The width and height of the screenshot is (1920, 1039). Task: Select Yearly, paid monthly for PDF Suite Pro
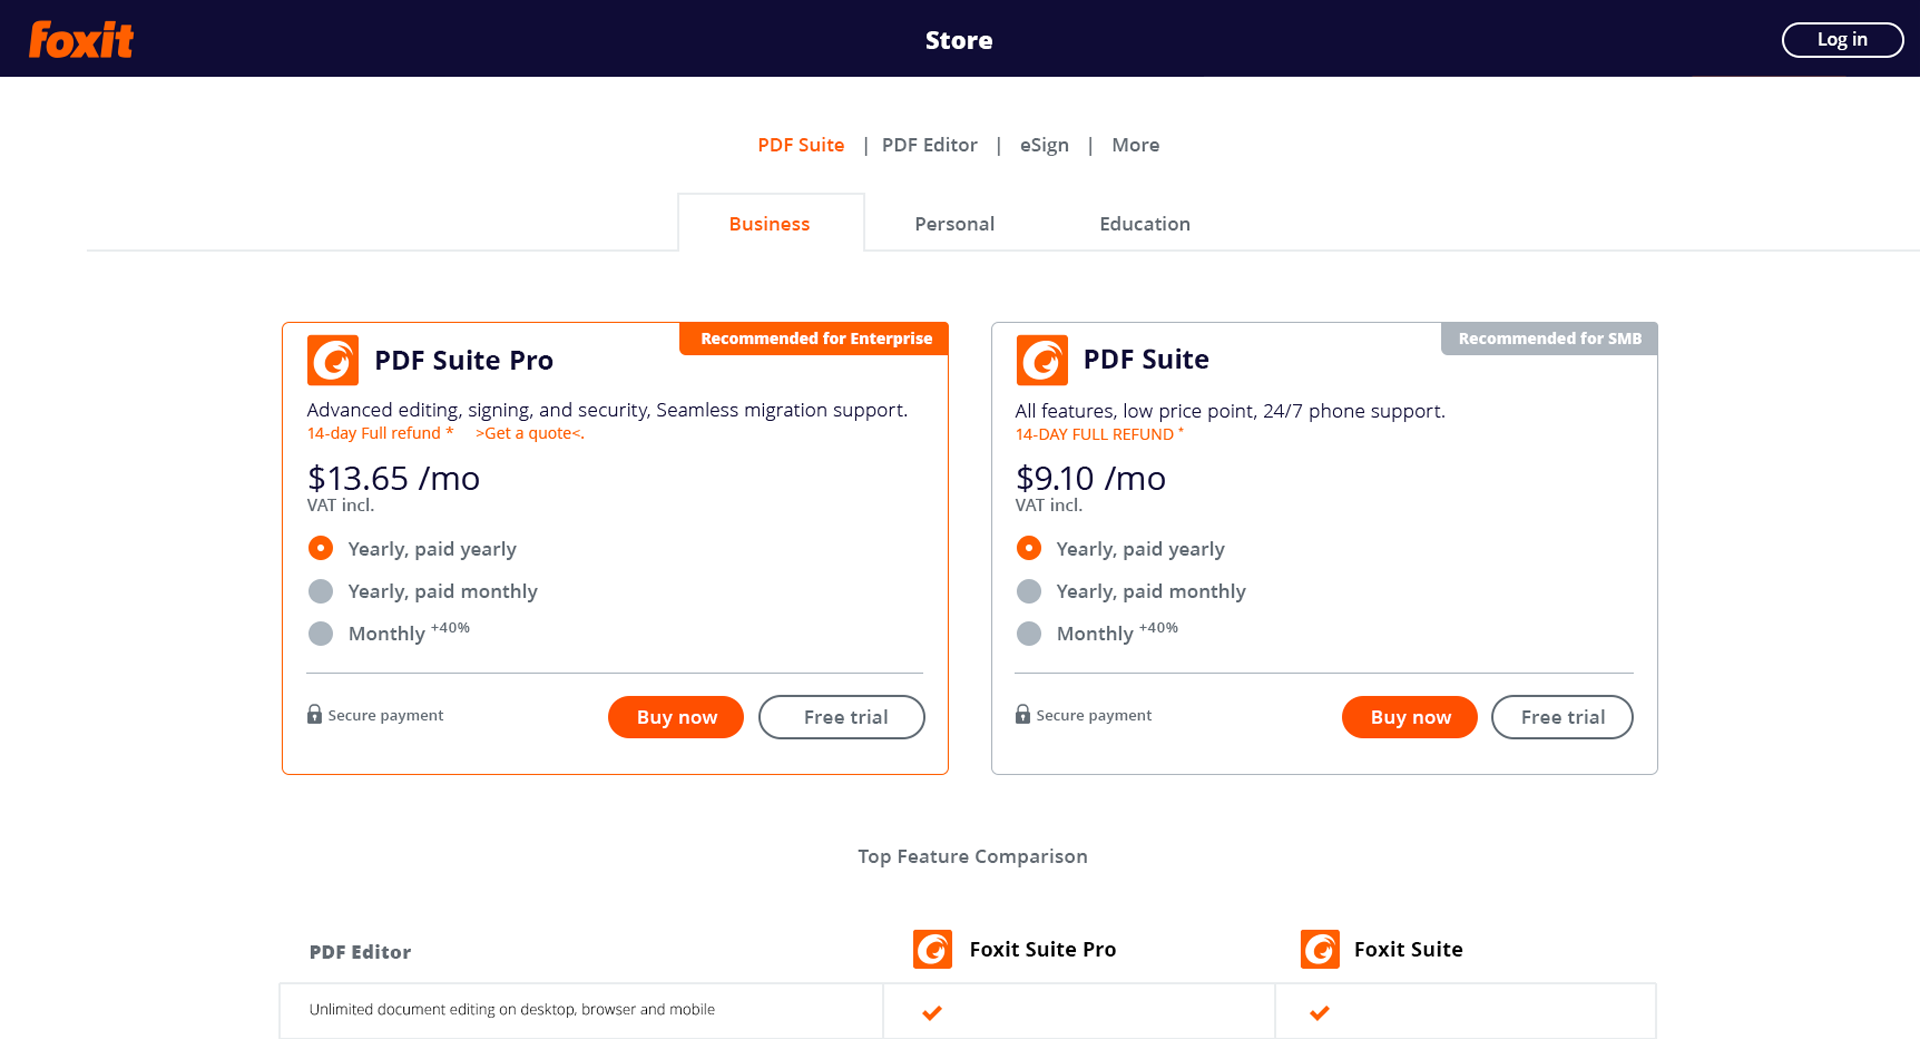click(x=321, y=591)
